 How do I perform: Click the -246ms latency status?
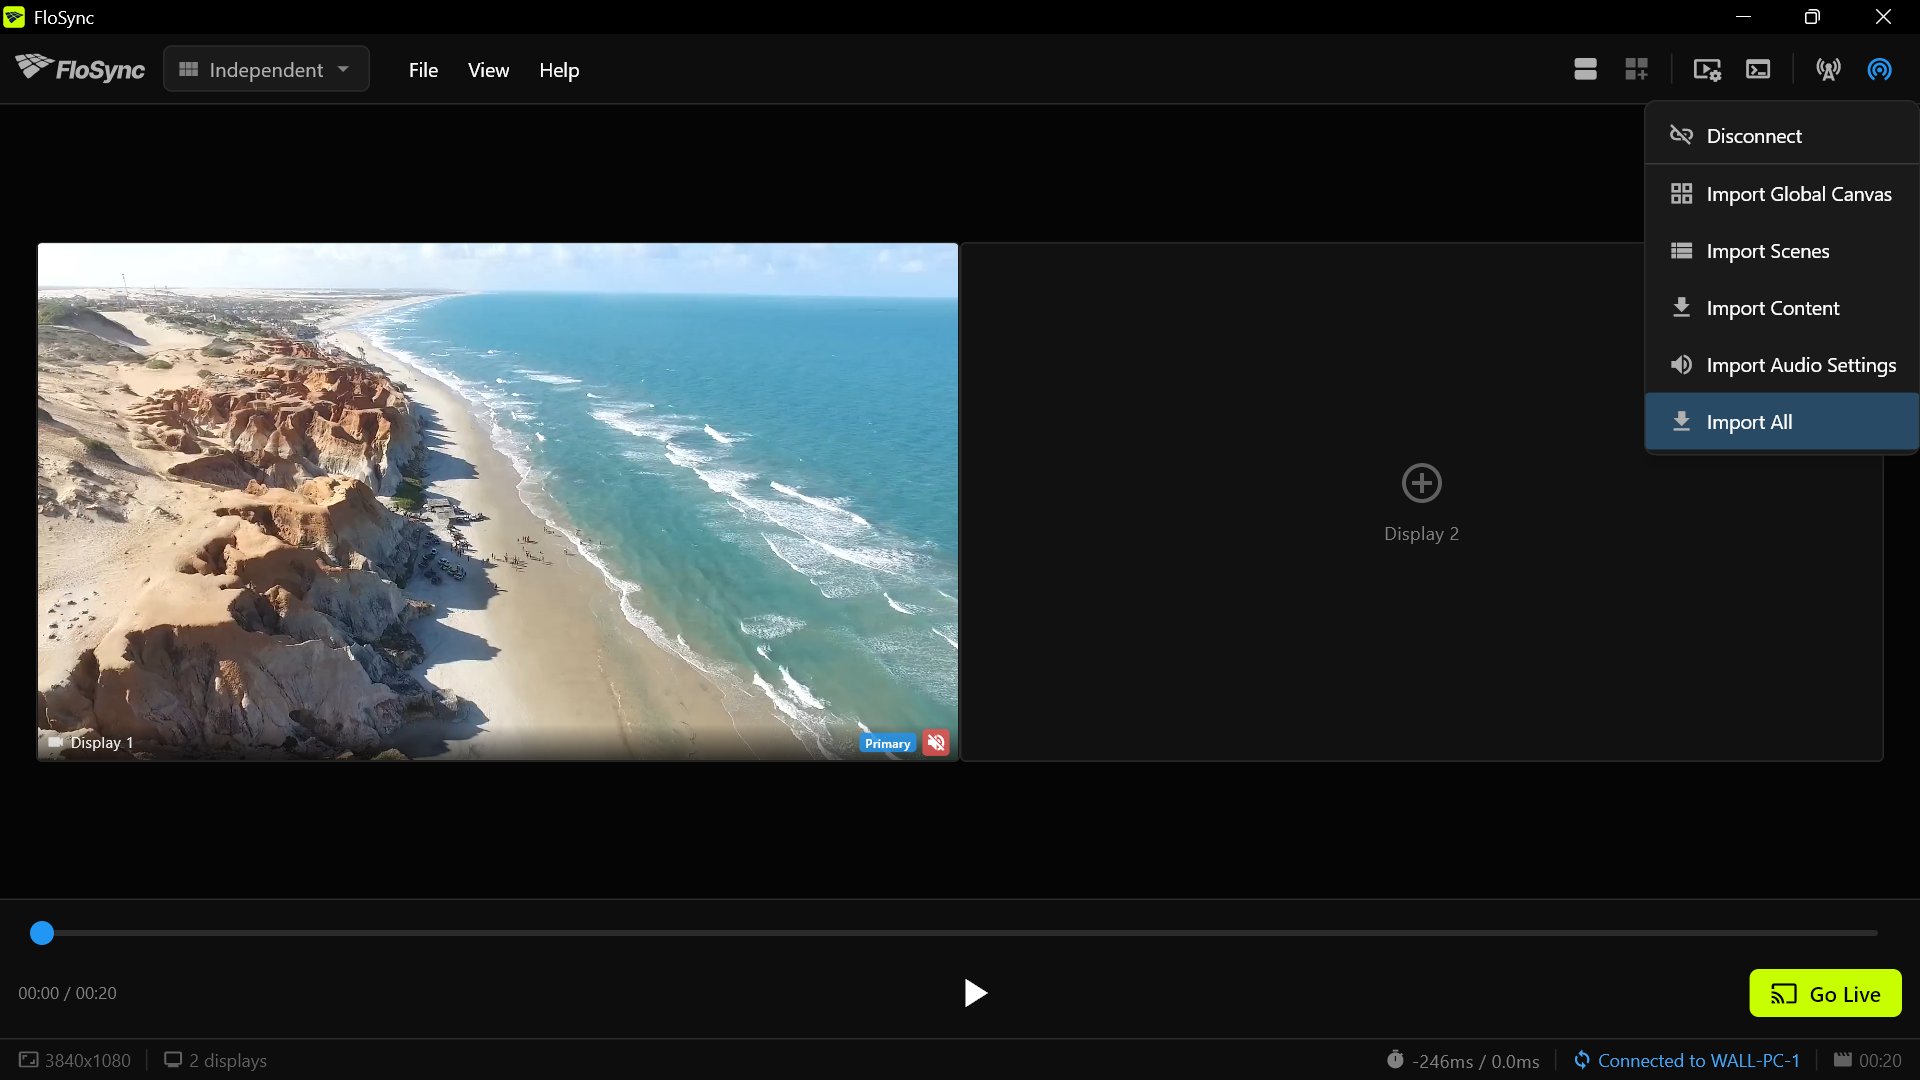pyautogui.click(x=1463, y=1061)
